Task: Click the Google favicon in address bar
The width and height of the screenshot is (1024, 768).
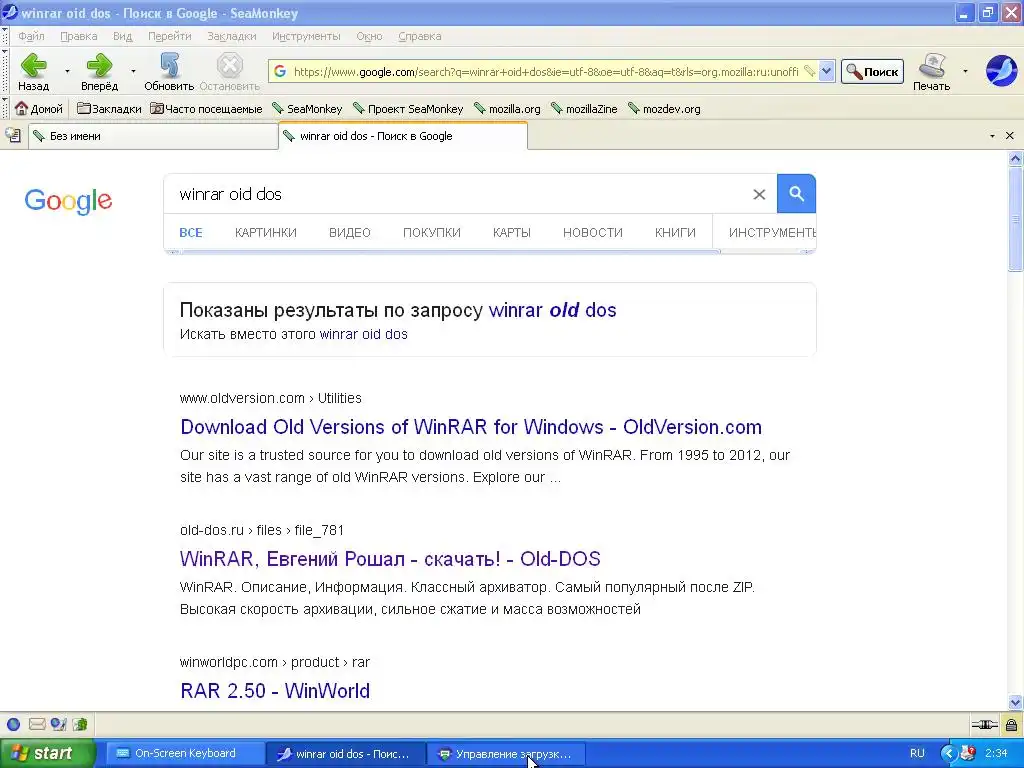Action: coord(280,71)
